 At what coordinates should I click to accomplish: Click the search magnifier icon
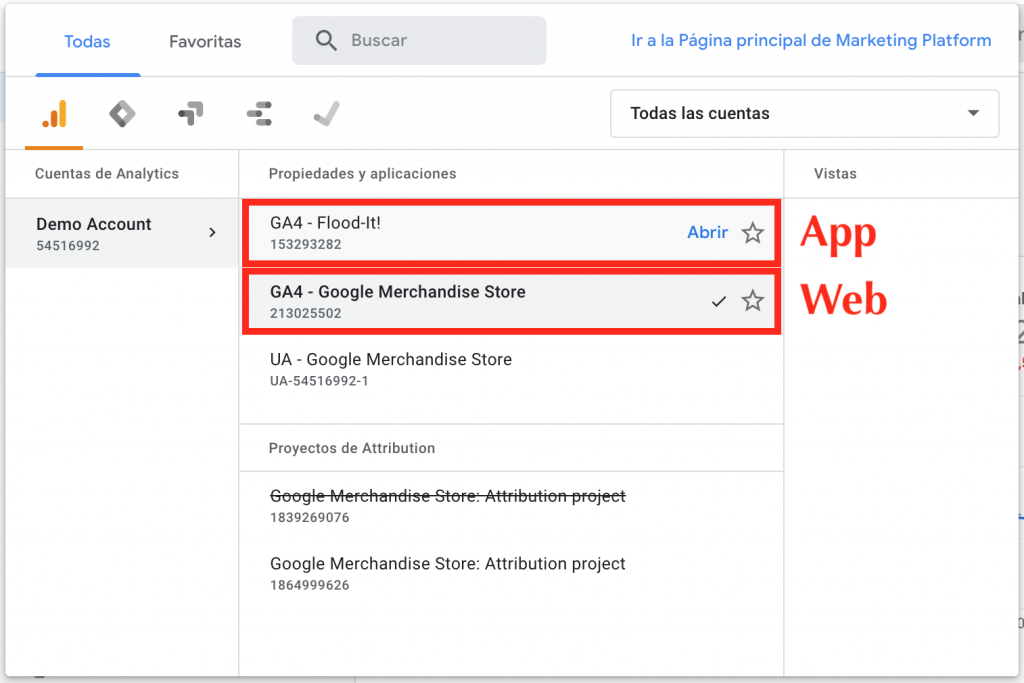[326, 40]
